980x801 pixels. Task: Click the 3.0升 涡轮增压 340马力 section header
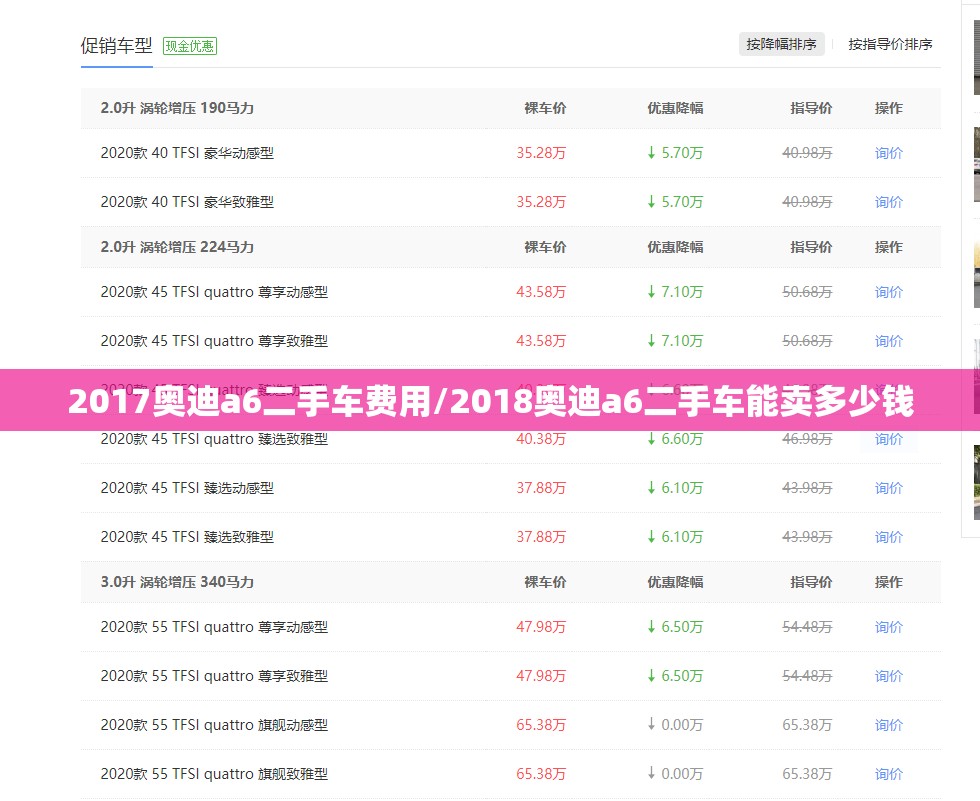tap(177, 582)
